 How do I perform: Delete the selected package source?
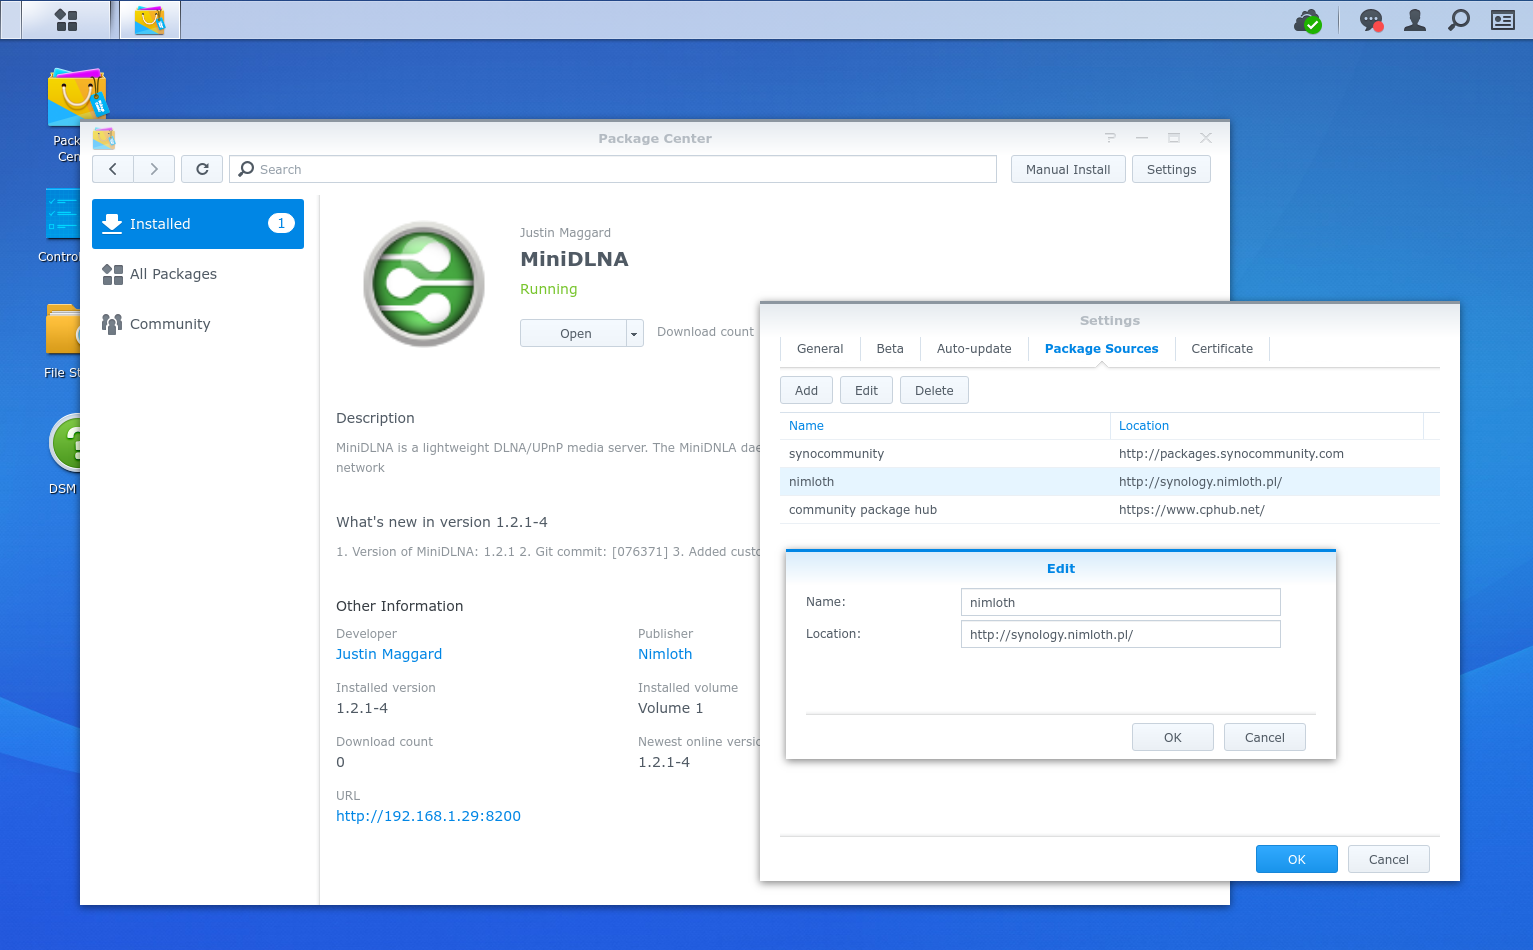click(x=934, y=391)
